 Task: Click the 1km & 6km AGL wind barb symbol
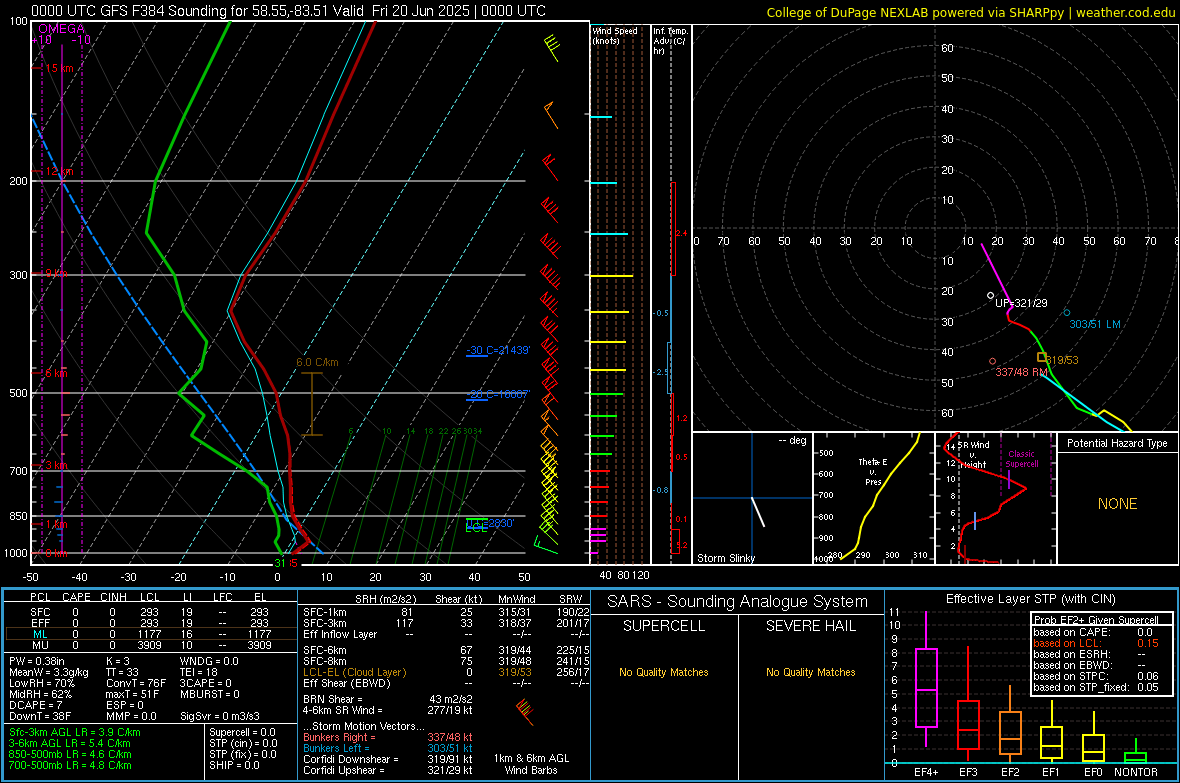[x=525, y=711]
